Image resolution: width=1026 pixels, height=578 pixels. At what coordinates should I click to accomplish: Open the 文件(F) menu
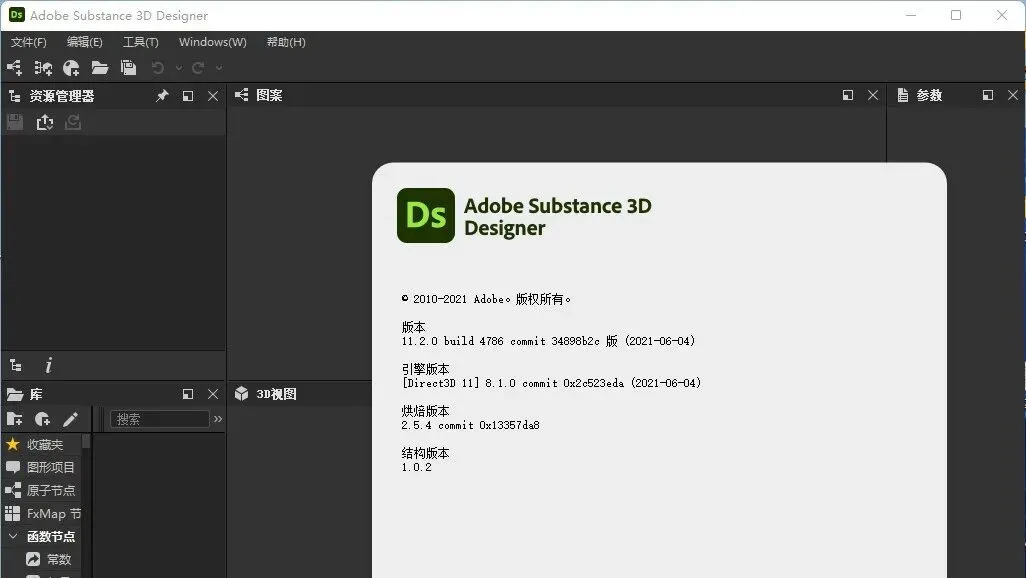[x=29, y=42]
